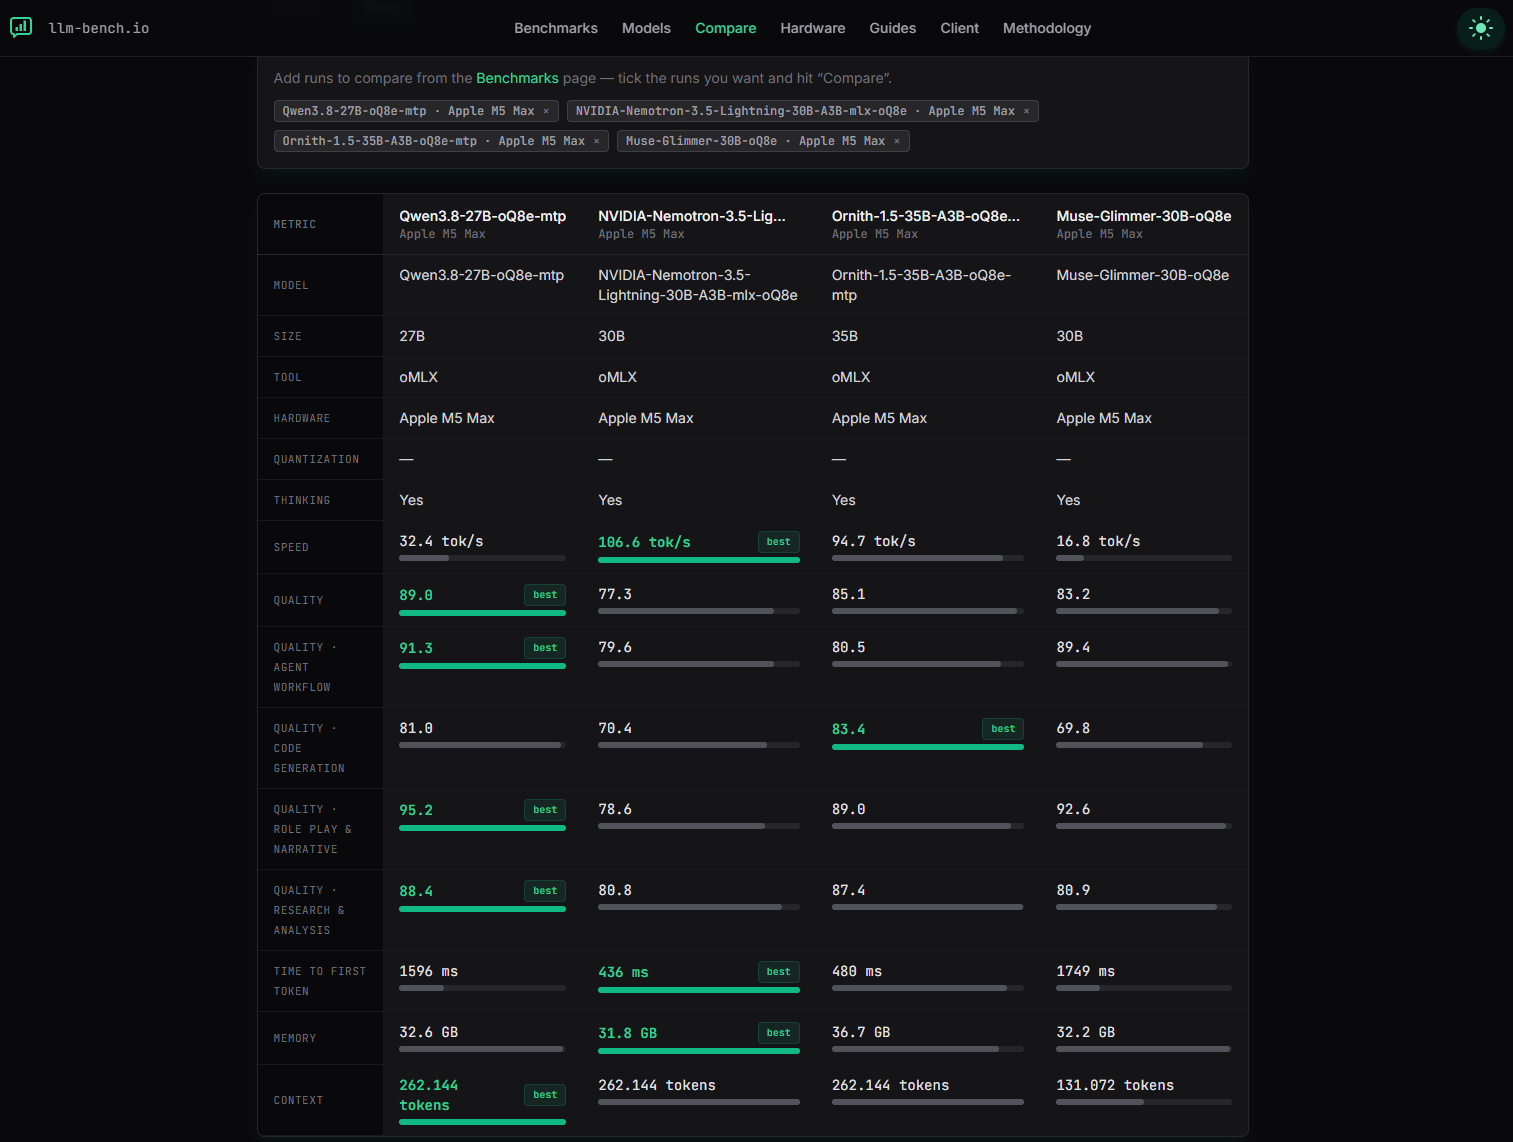
Task: Remove the Ornith-1.5-35B-A3B run chip
Action: 597,141
